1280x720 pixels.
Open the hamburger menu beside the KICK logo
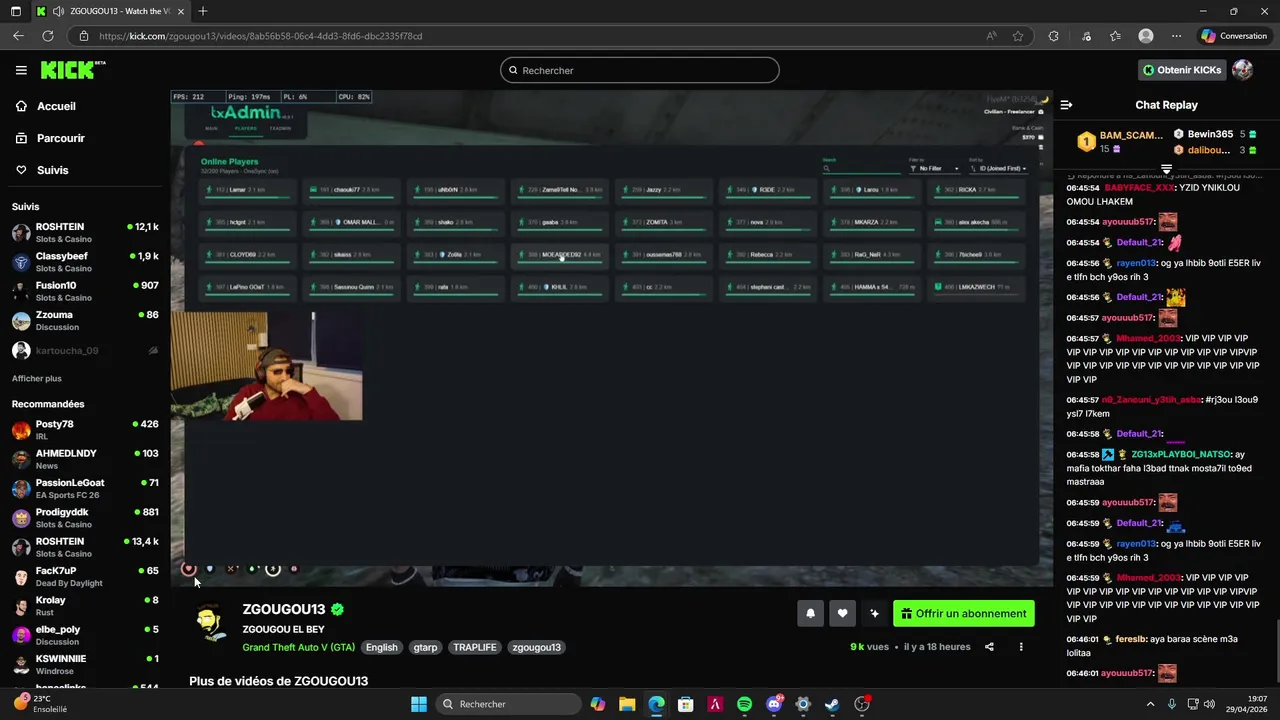21,70
